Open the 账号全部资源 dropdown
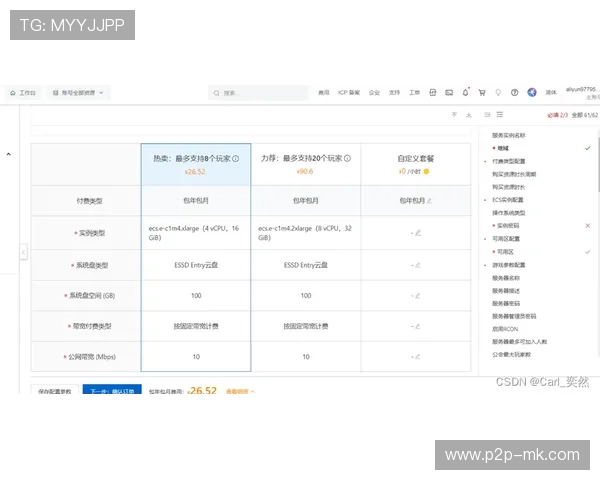 [78, 93]
